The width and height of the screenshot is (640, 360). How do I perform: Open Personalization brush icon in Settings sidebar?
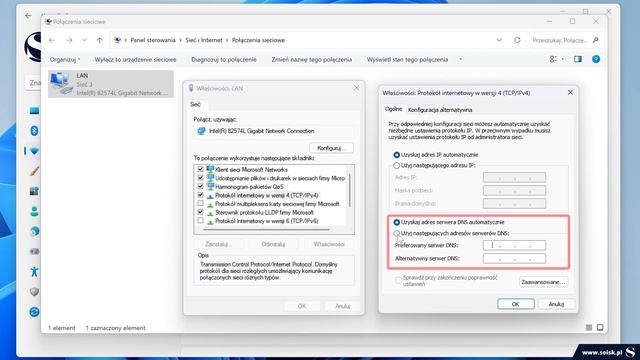point(34,171)
